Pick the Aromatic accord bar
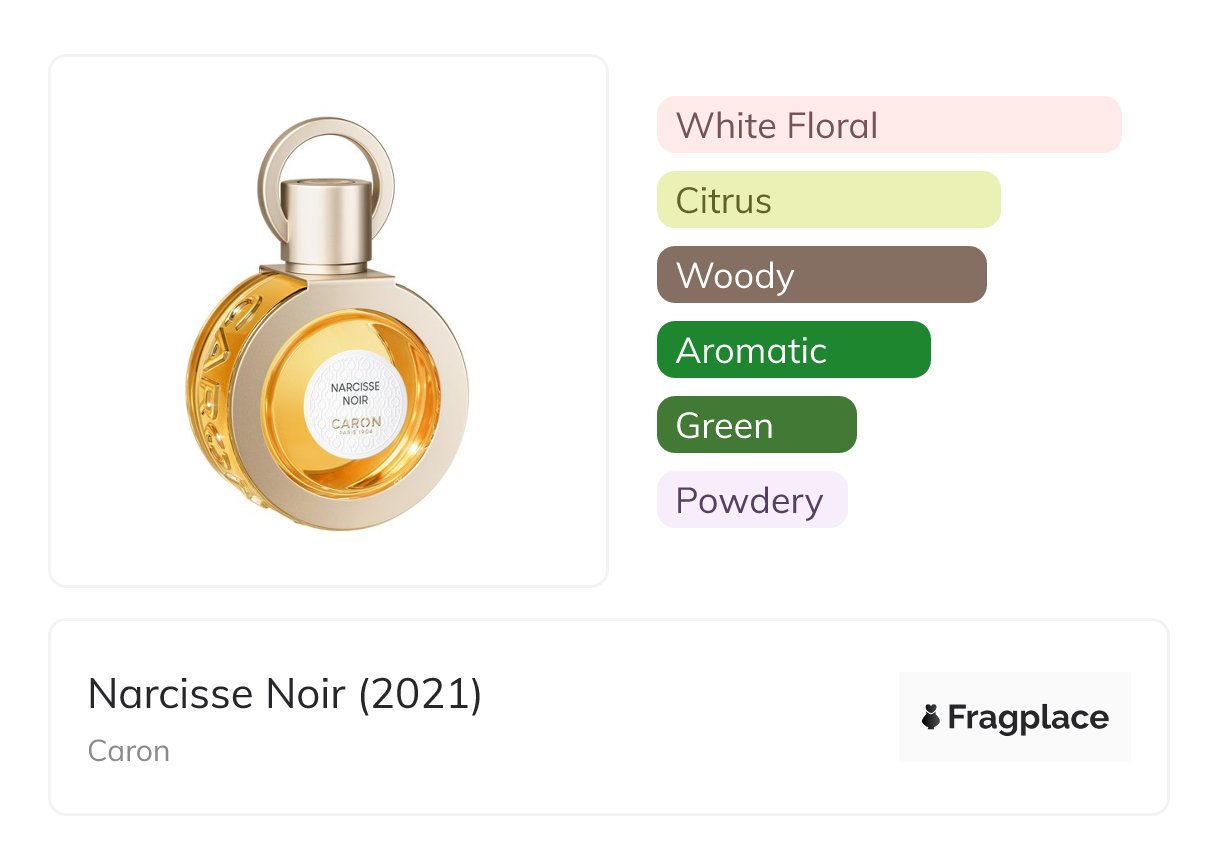 (794, 350)
